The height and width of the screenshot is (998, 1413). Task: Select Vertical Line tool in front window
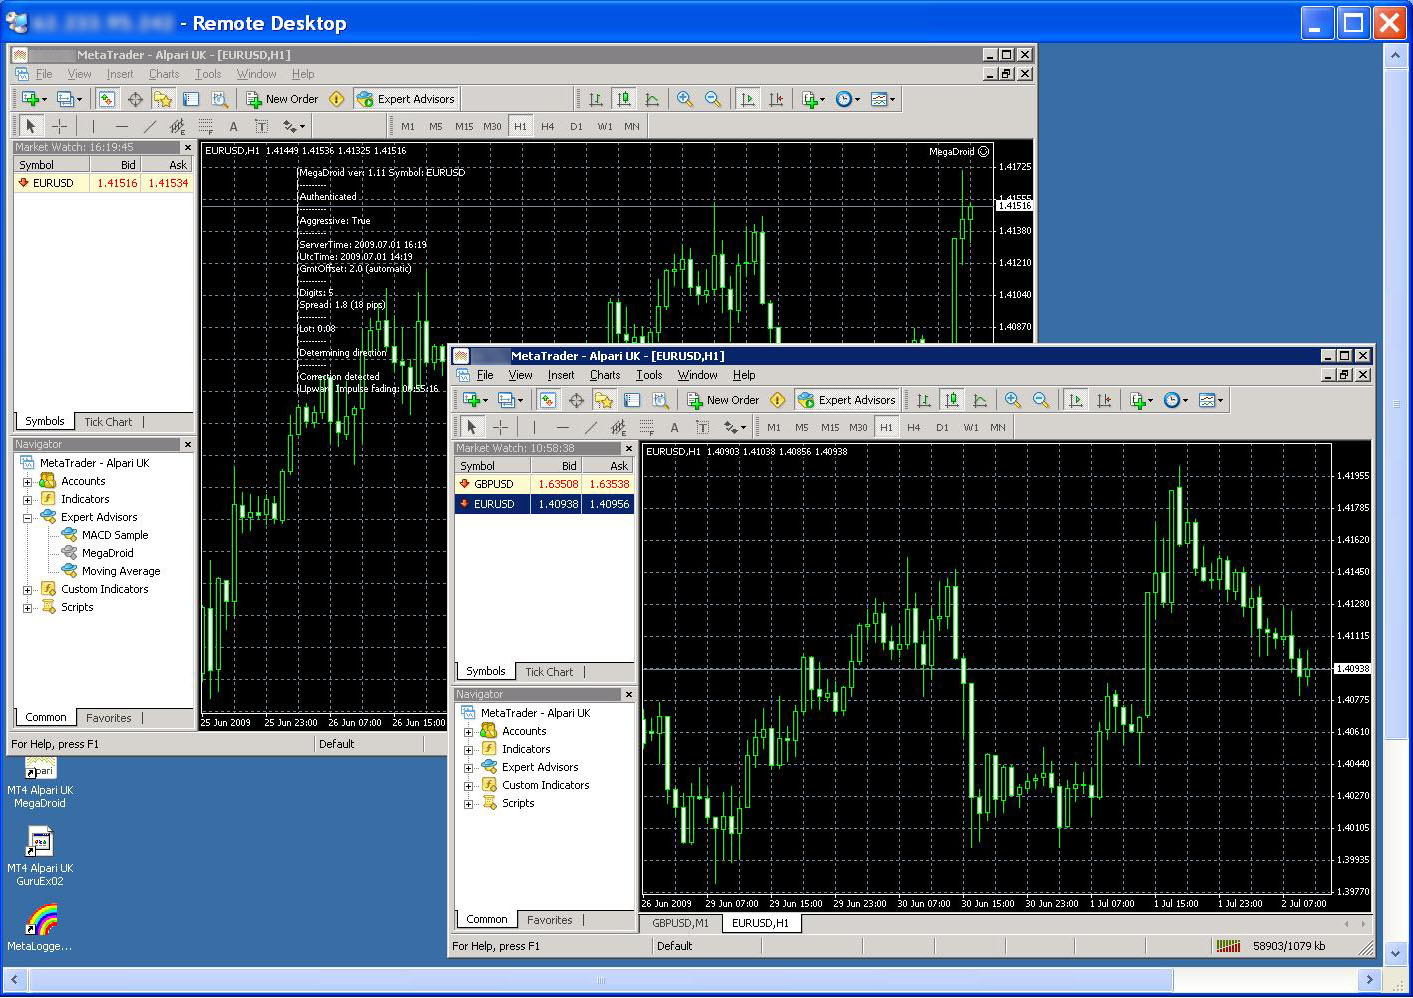tap(534, 427)
